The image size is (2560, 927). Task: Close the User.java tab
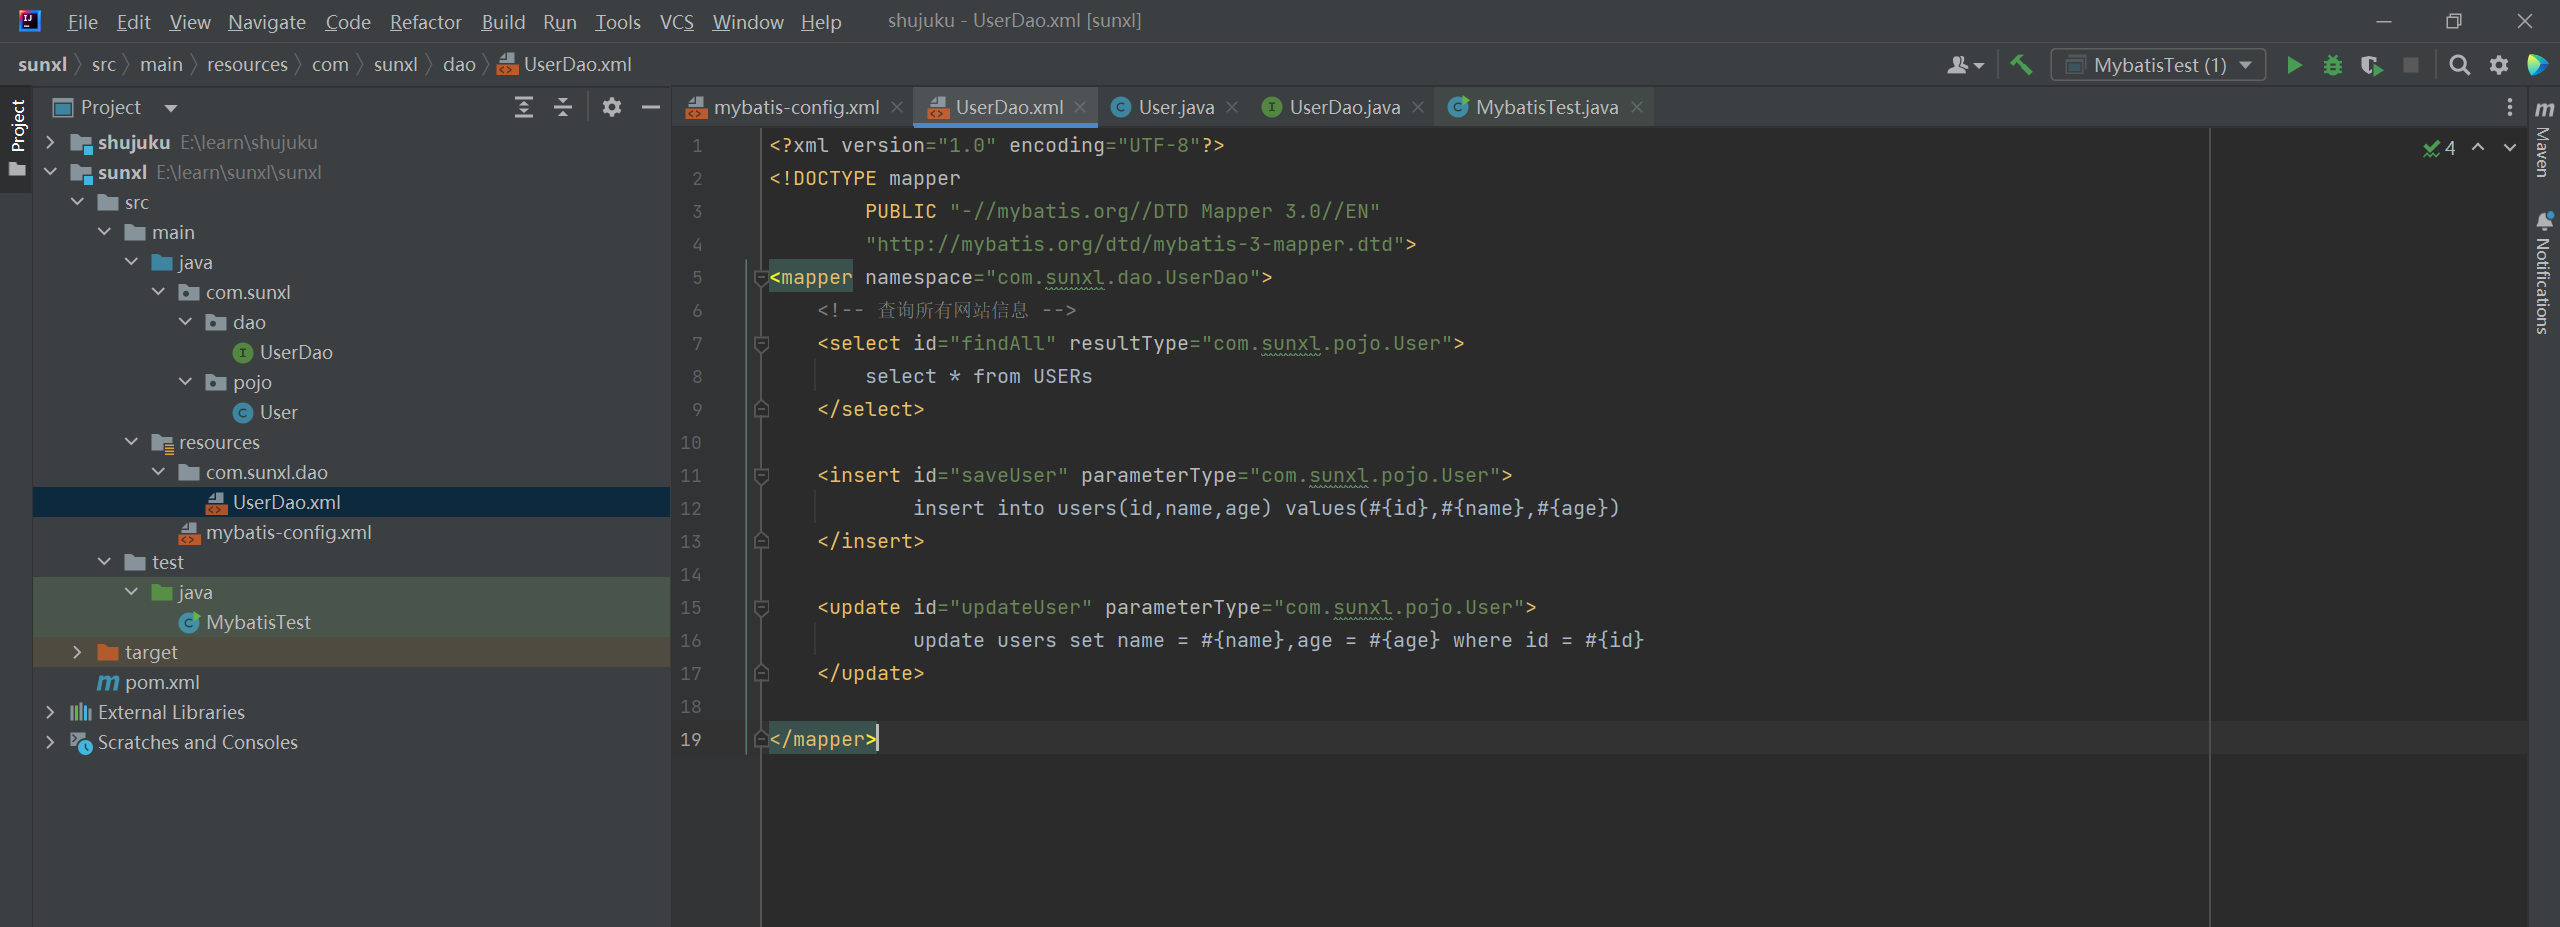click(1232, 107)
